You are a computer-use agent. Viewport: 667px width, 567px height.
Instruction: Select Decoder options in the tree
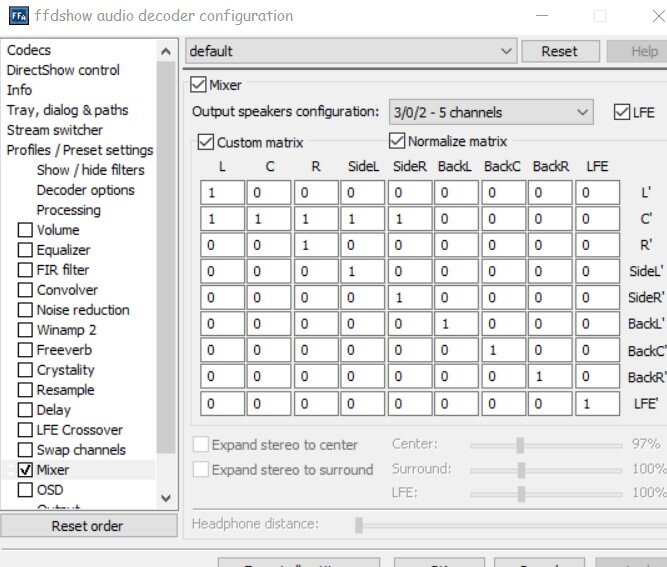point(86,190)
